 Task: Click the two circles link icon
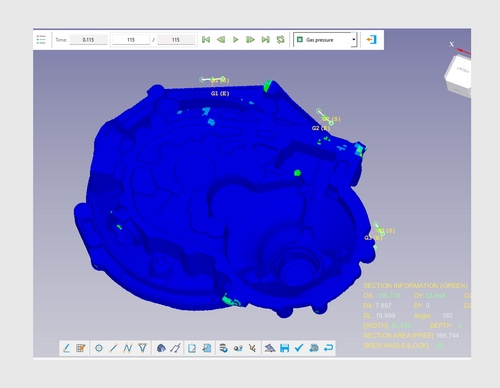point(238,348)
